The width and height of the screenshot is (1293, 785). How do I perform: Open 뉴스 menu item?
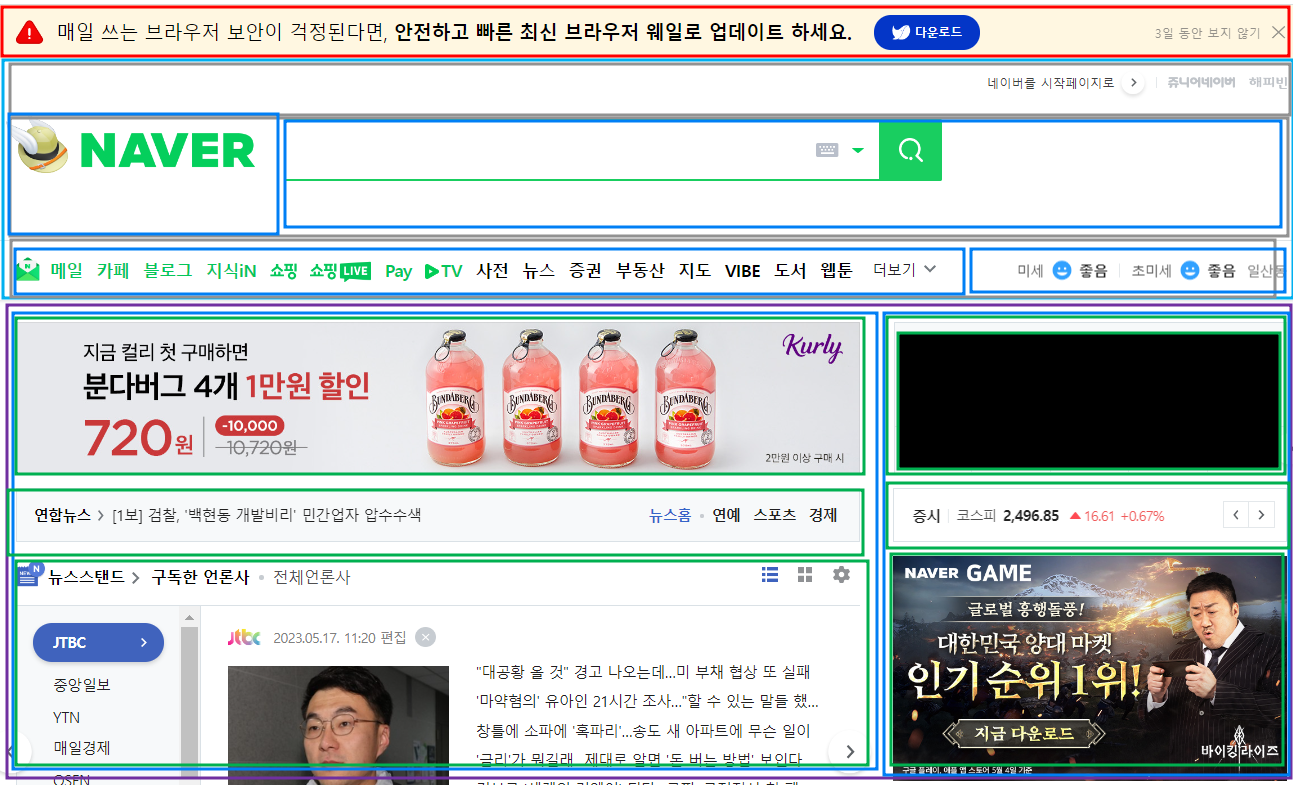pyautogui.click(x=539, y=270)
